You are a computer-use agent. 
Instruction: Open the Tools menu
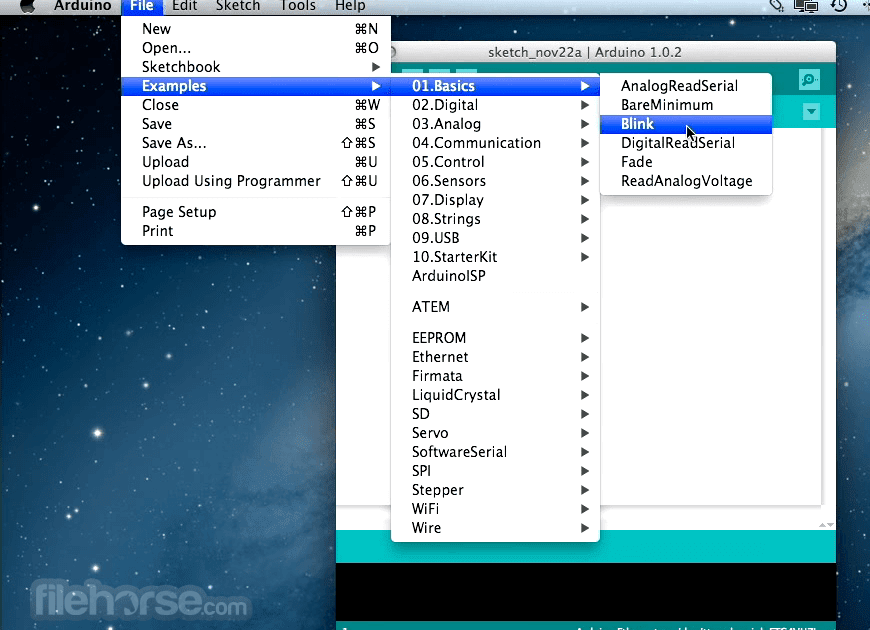298,6
